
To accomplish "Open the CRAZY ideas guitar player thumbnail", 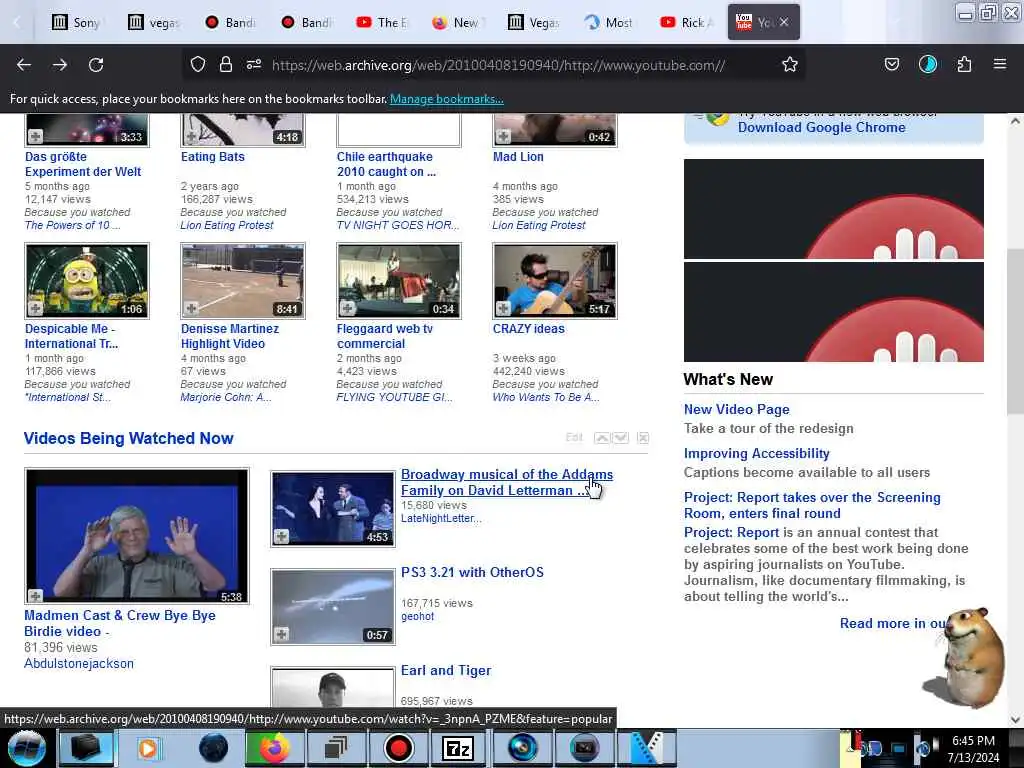I will point(555,281).
